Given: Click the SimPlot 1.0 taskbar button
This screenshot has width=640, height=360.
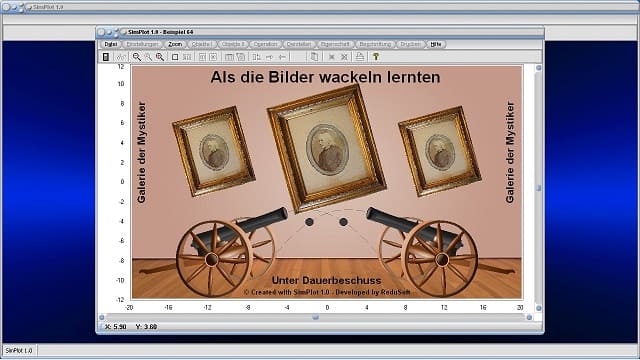Looking at the screenshot, I should pyautogui.click(x=19, y=351).
